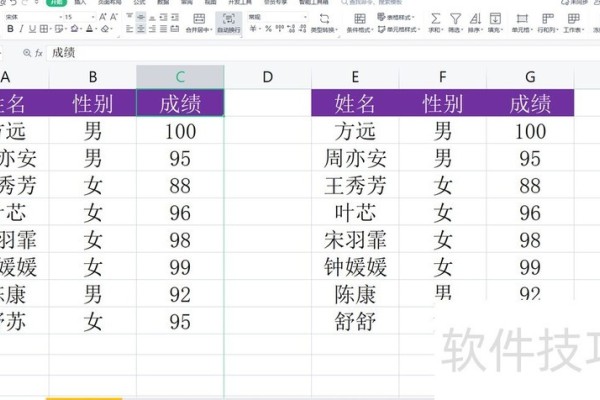The image size is (600, 400).
Task: Open the cell borders tool
Action: (44, 29)
